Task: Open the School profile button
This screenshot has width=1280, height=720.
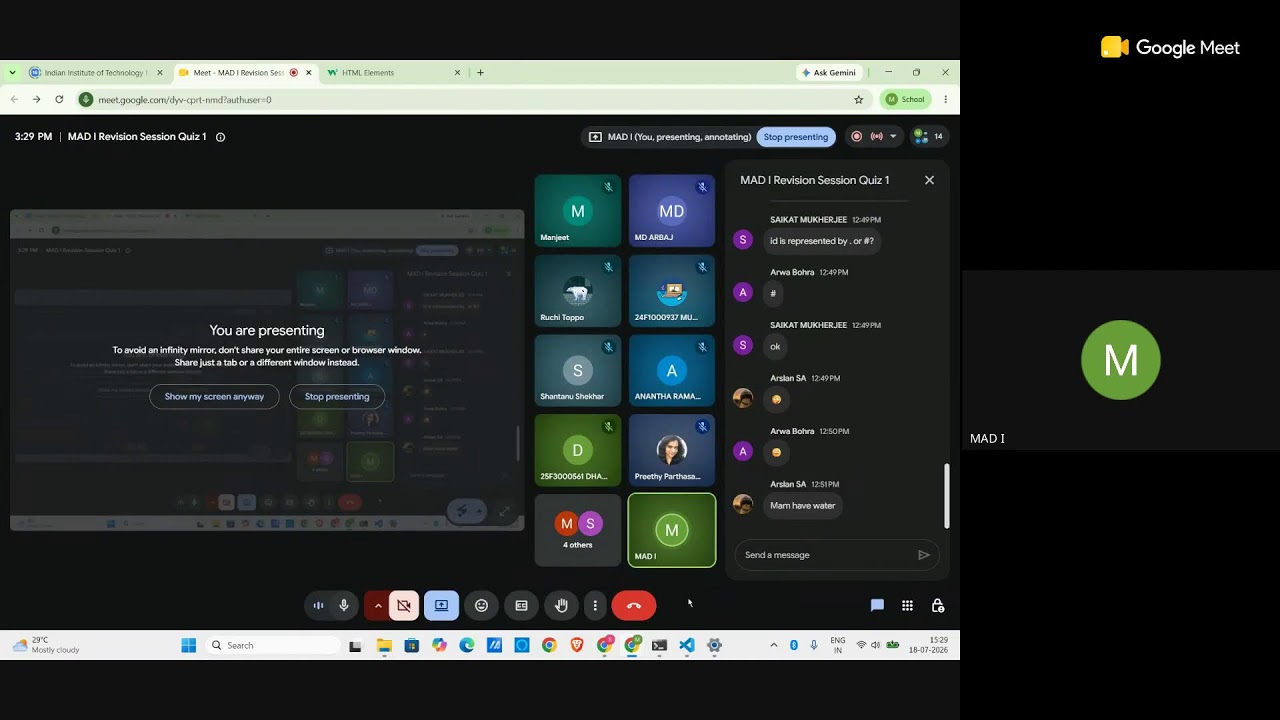Action: (905, 99)
